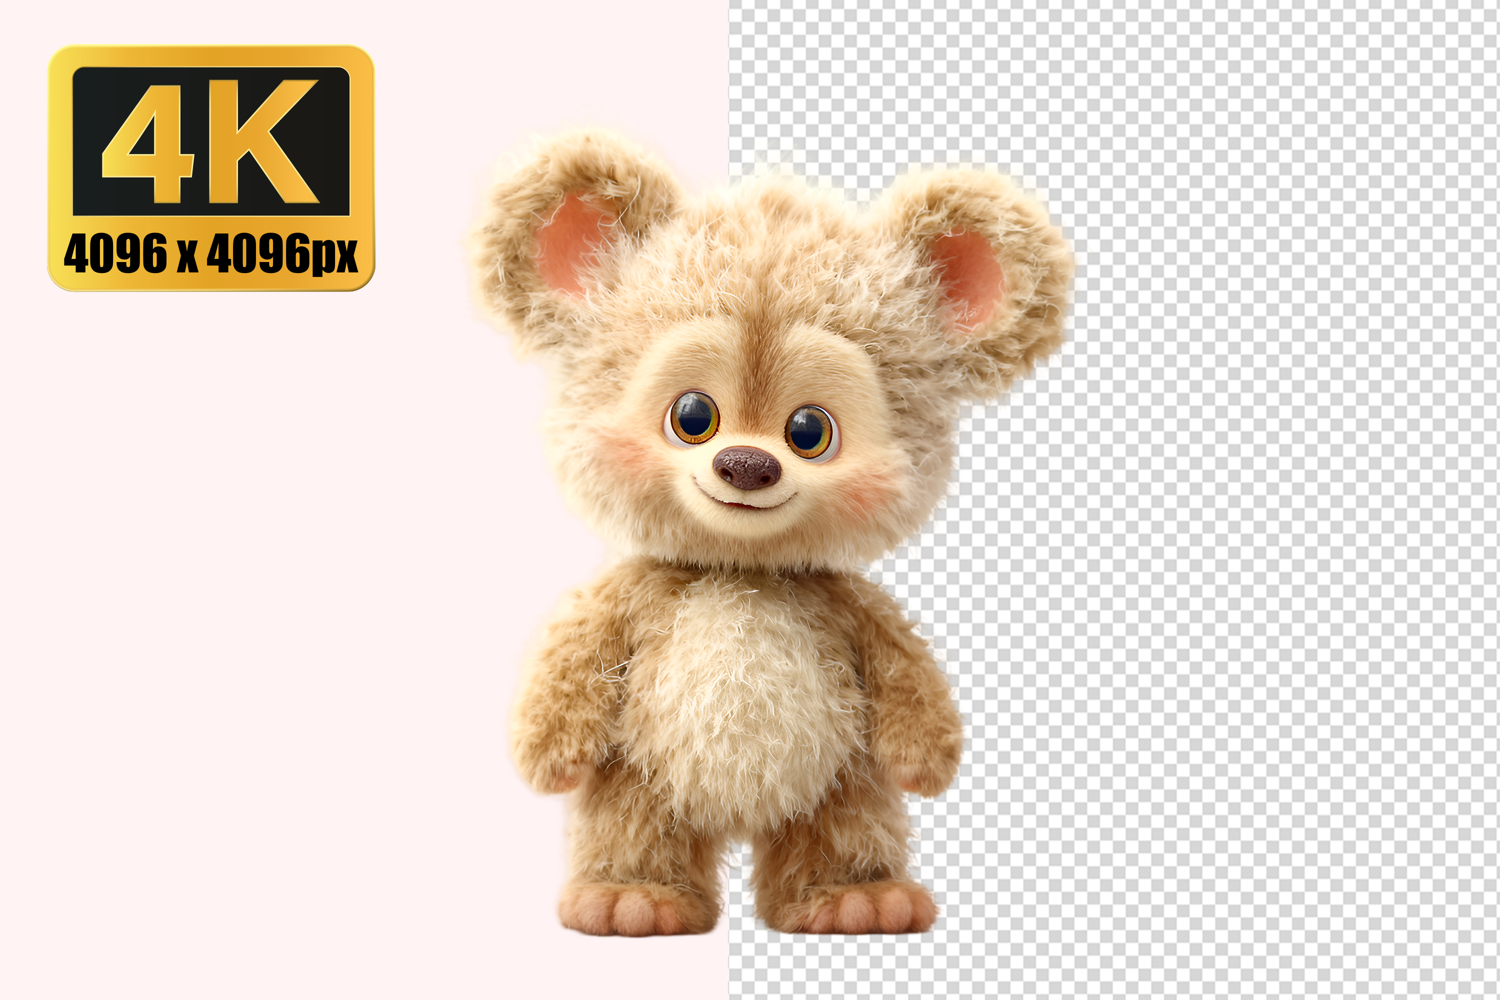Click the bear's brown nose
The width and height of the screenshot is (1500, 1000).
(x=746, y=467)
